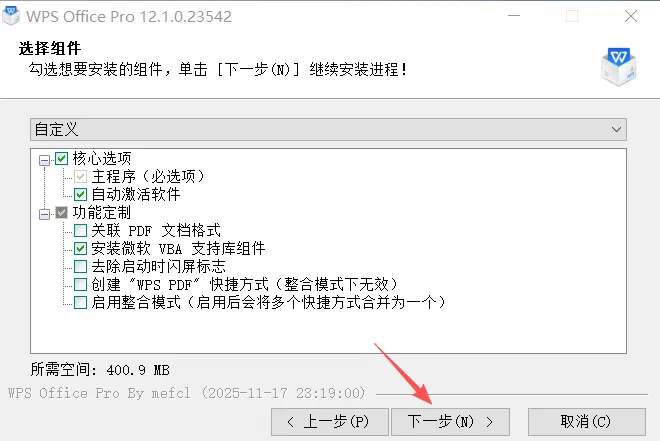Select the 功能定制 label in tree
This screenshot has height=441, width=660.
[x=102, y=213]
